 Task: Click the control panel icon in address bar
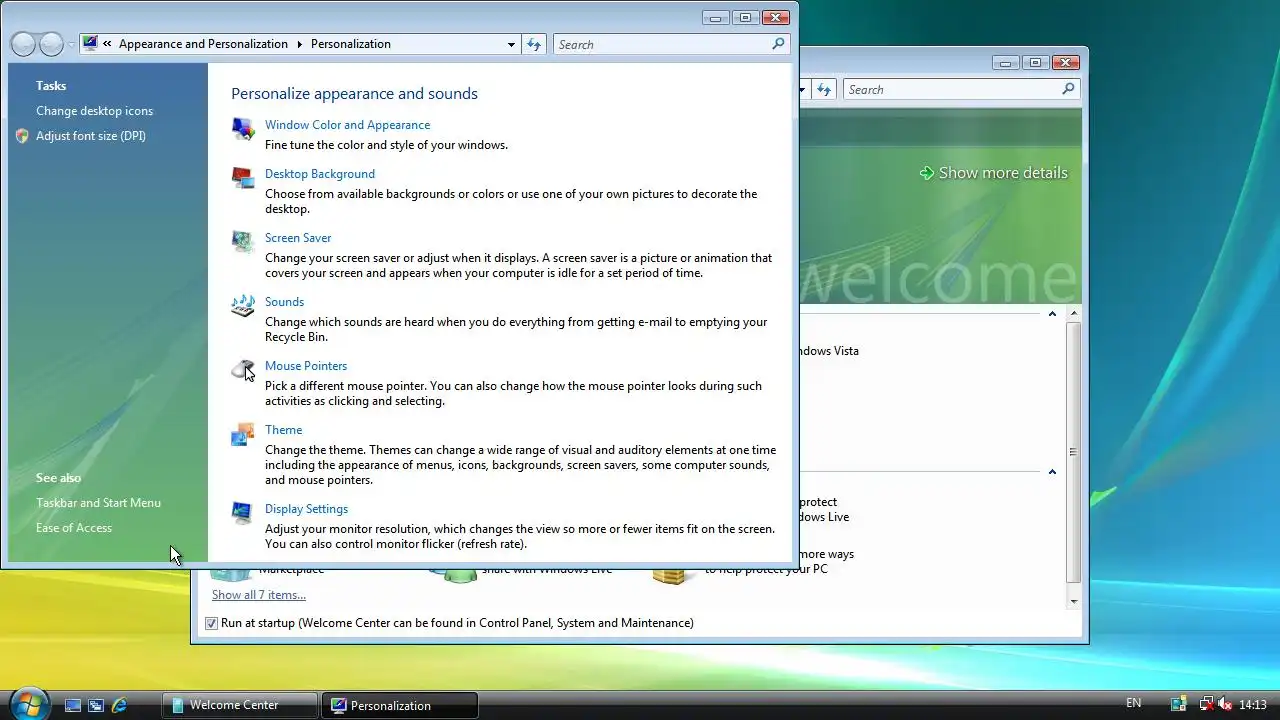click(x=90, y=44)
